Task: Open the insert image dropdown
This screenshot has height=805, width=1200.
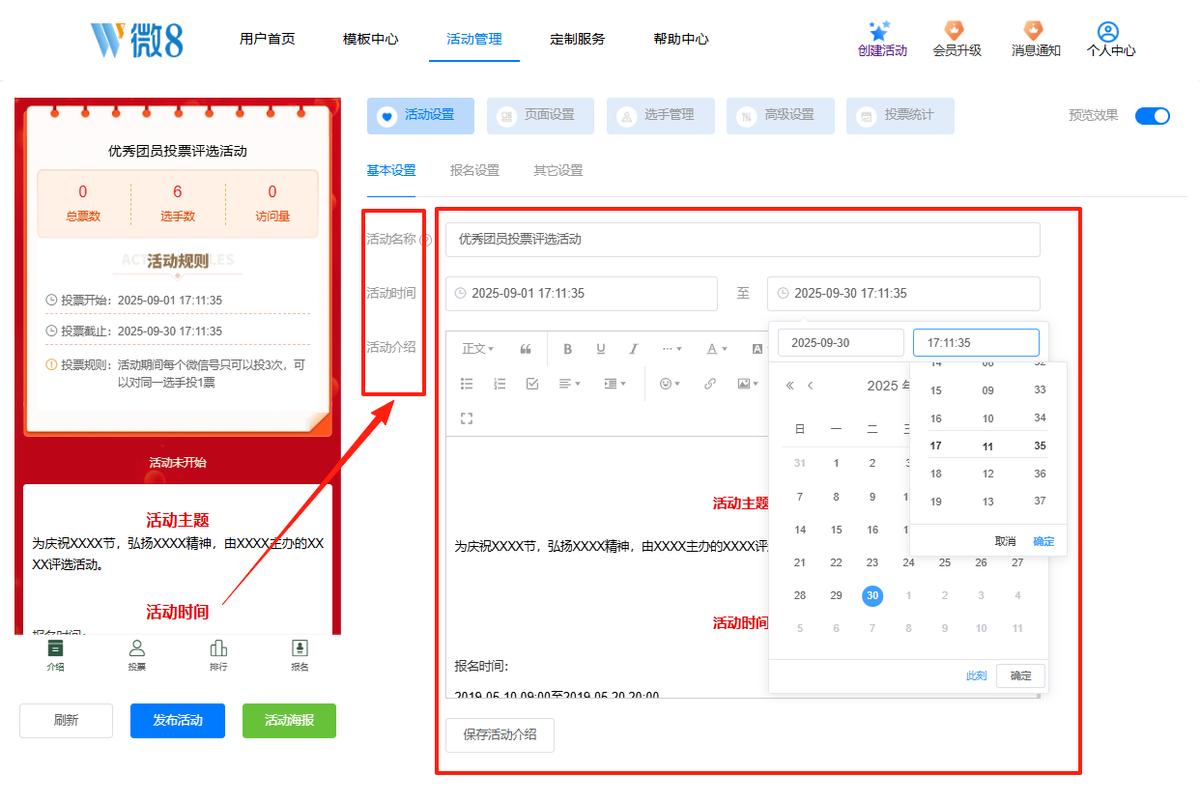Action: (x=747, y=384)
